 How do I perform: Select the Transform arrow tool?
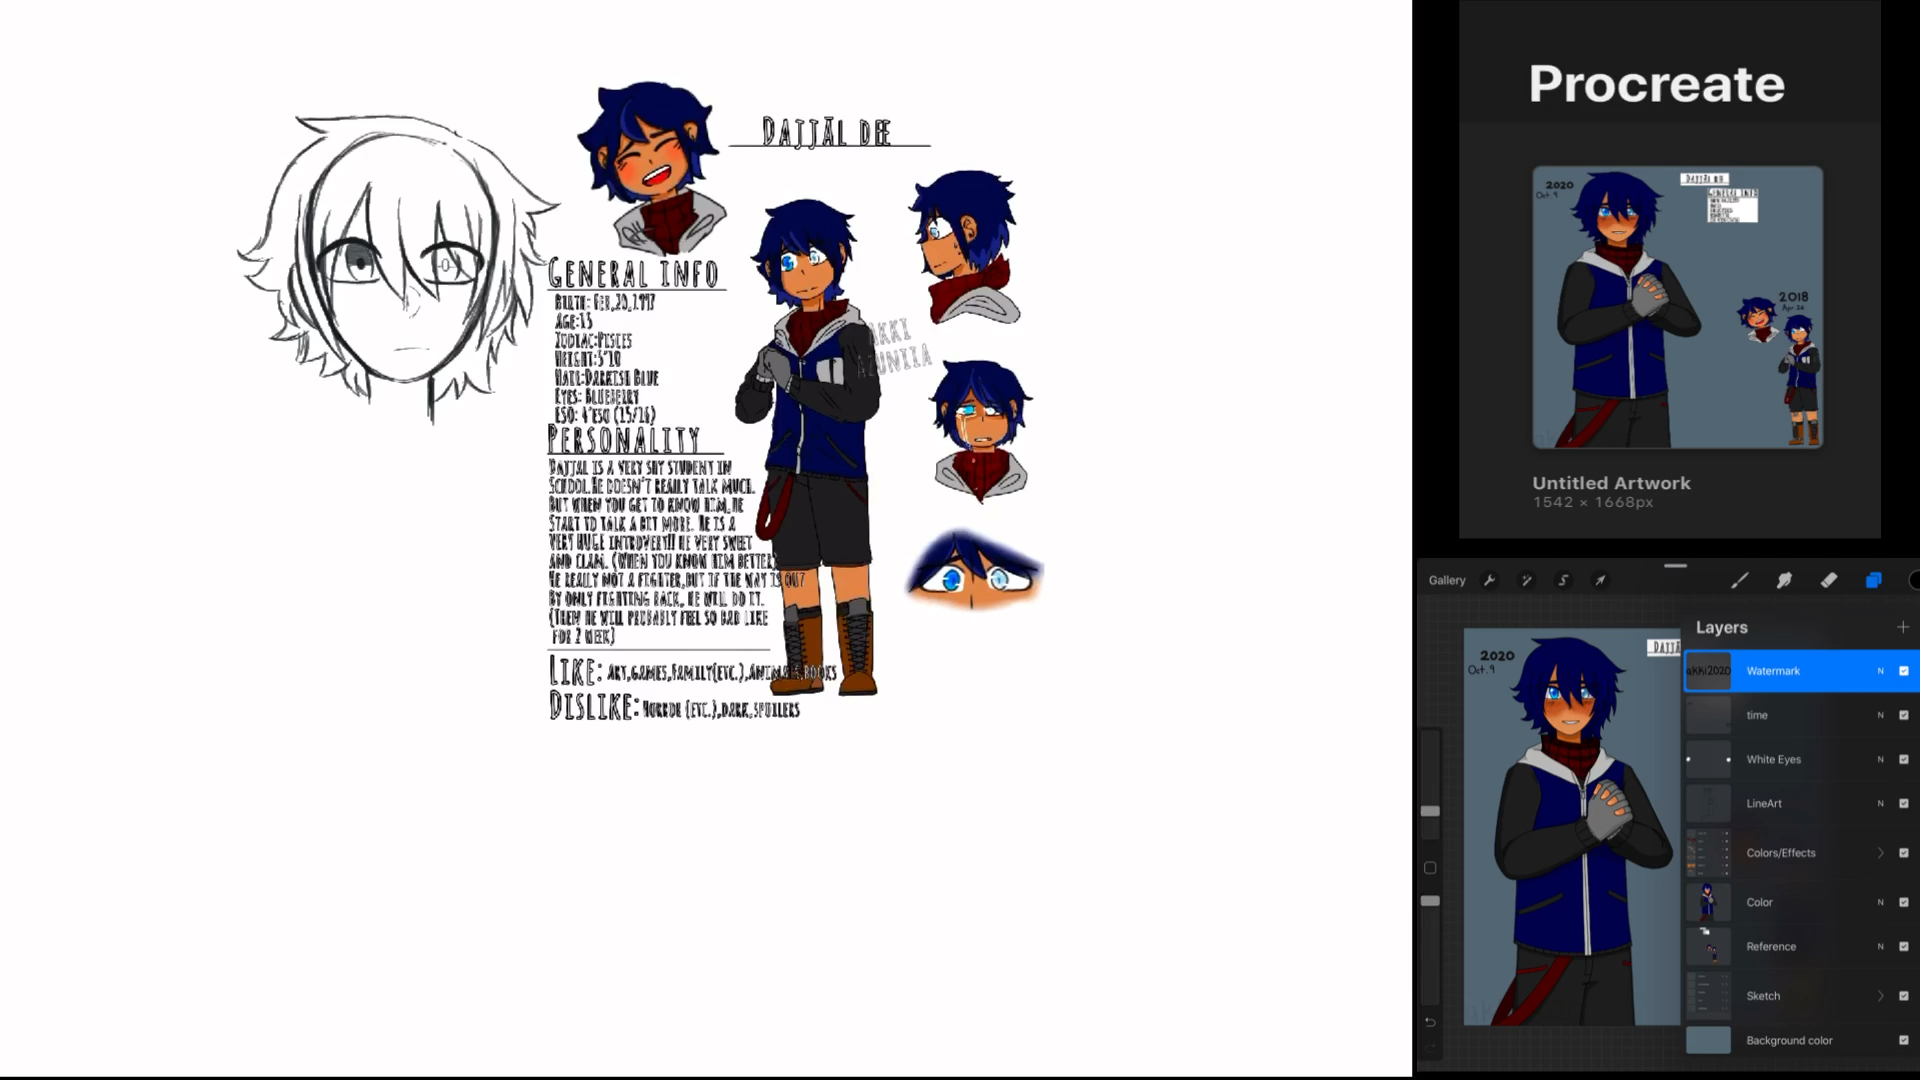point(1601,580)
